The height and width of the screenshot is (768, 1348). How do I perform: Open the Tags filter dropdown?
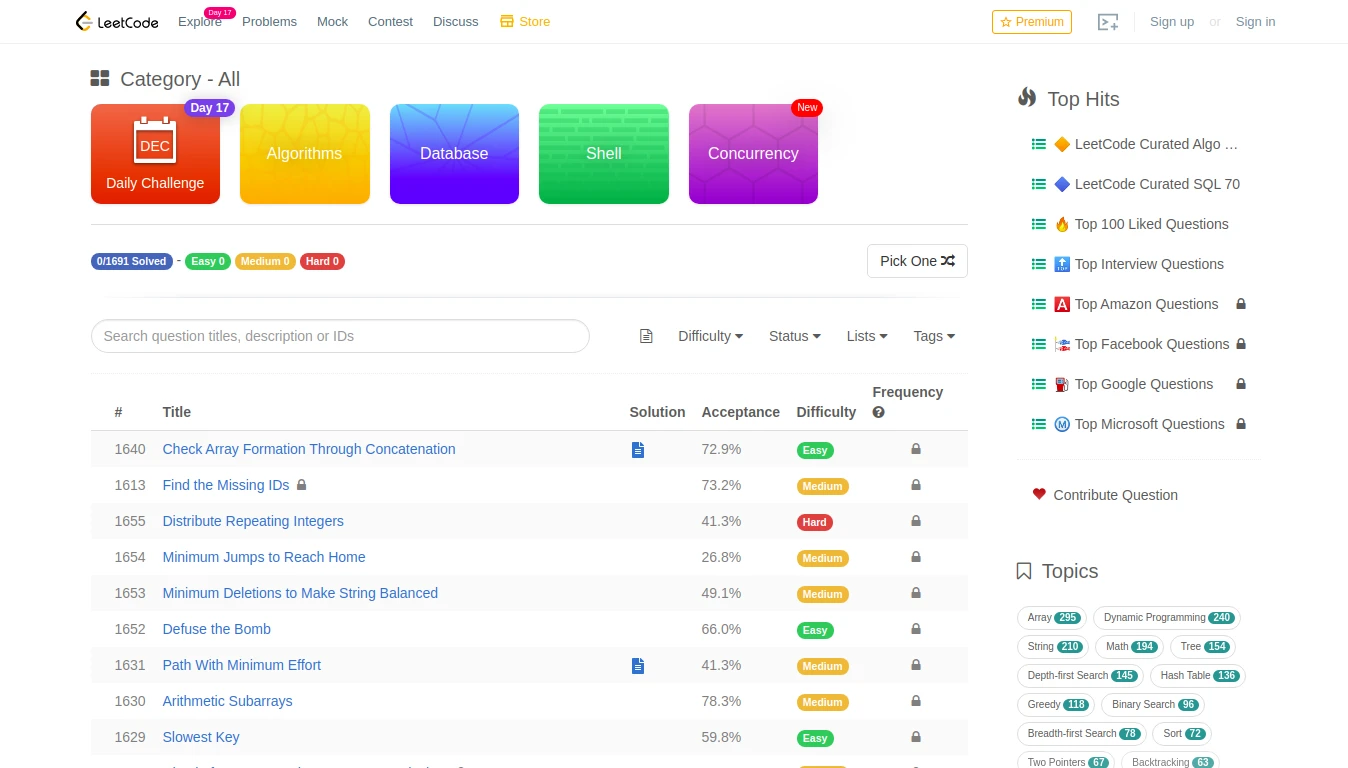(934, 336)
